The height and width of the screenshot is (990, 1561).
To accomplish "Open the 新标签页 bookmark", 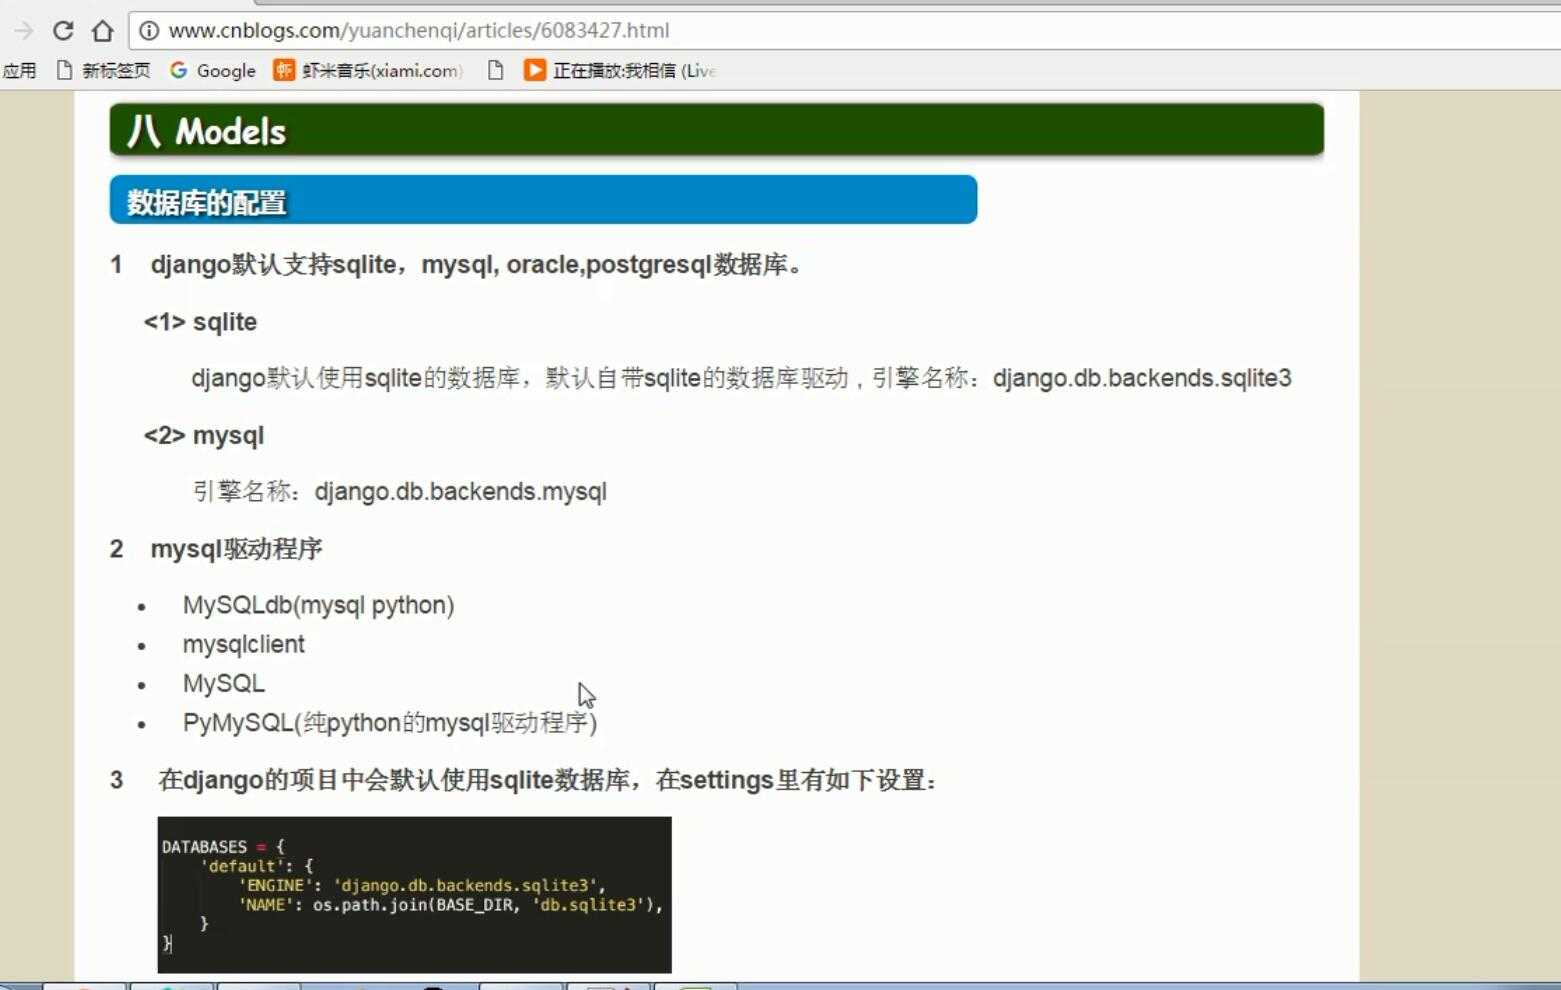I will (x=103, y=71).
